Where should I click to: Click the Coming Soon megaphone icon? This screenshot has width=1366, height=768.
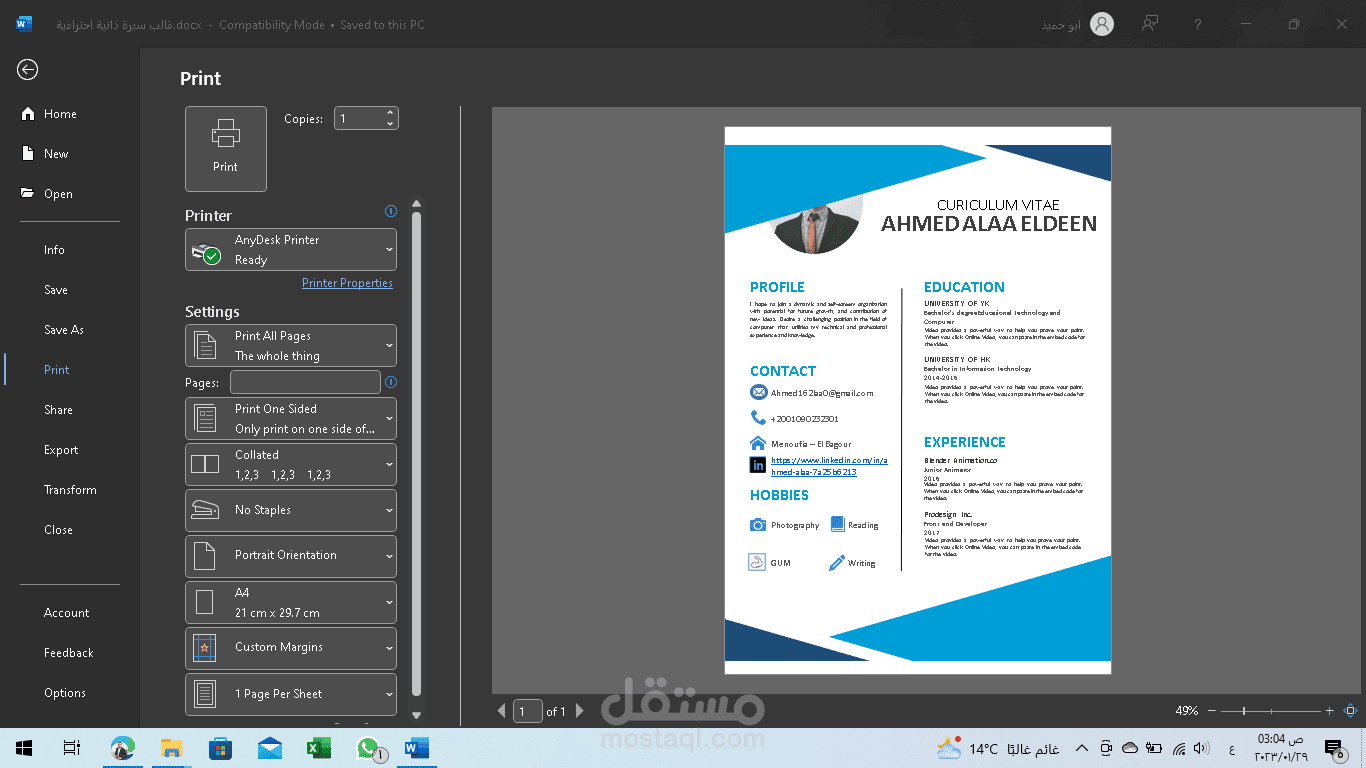[1151, 24]
